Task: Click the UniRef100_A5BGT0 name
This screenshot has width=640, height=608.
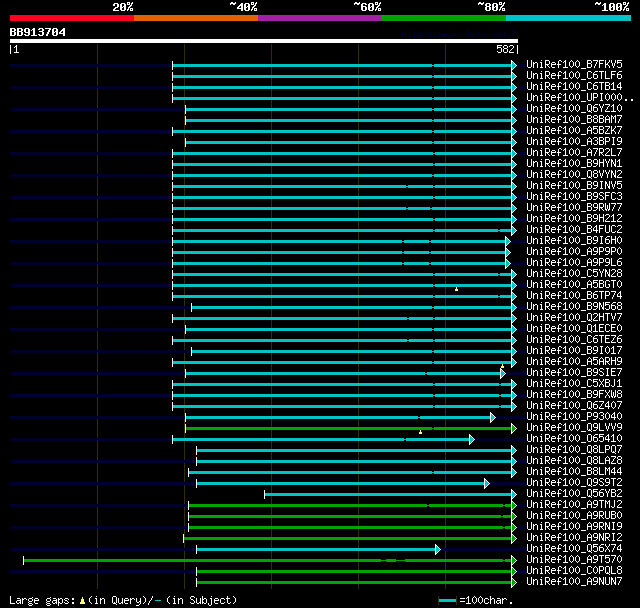Action: click(574, 285)
